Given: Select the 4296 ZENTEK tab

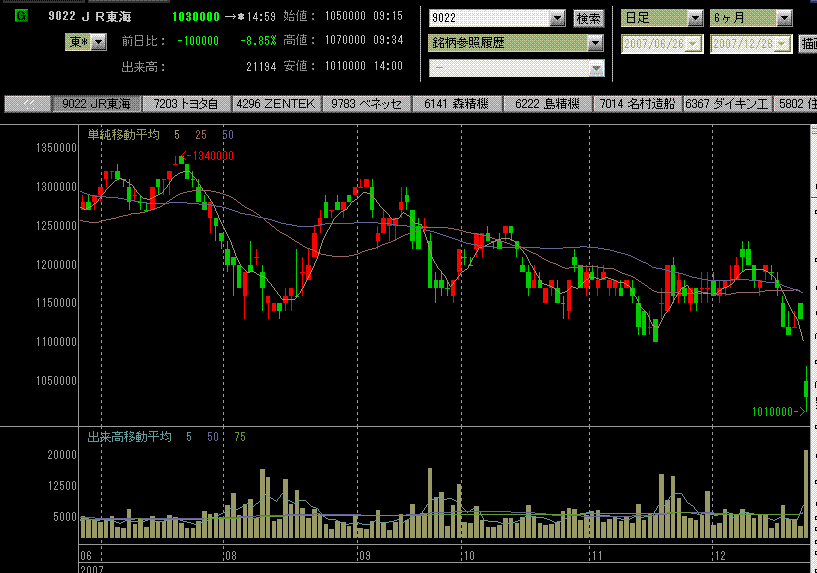Looking at the screenshot, I should 277,103.
